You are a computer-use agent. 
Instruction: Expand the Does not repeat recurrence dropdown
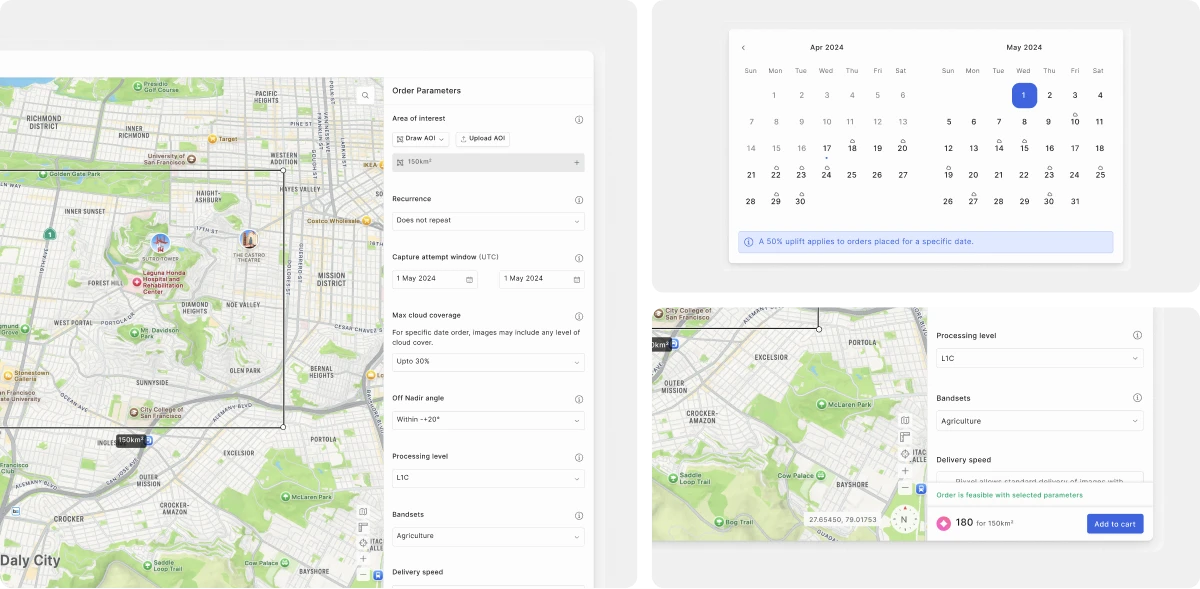pos(488,221)
